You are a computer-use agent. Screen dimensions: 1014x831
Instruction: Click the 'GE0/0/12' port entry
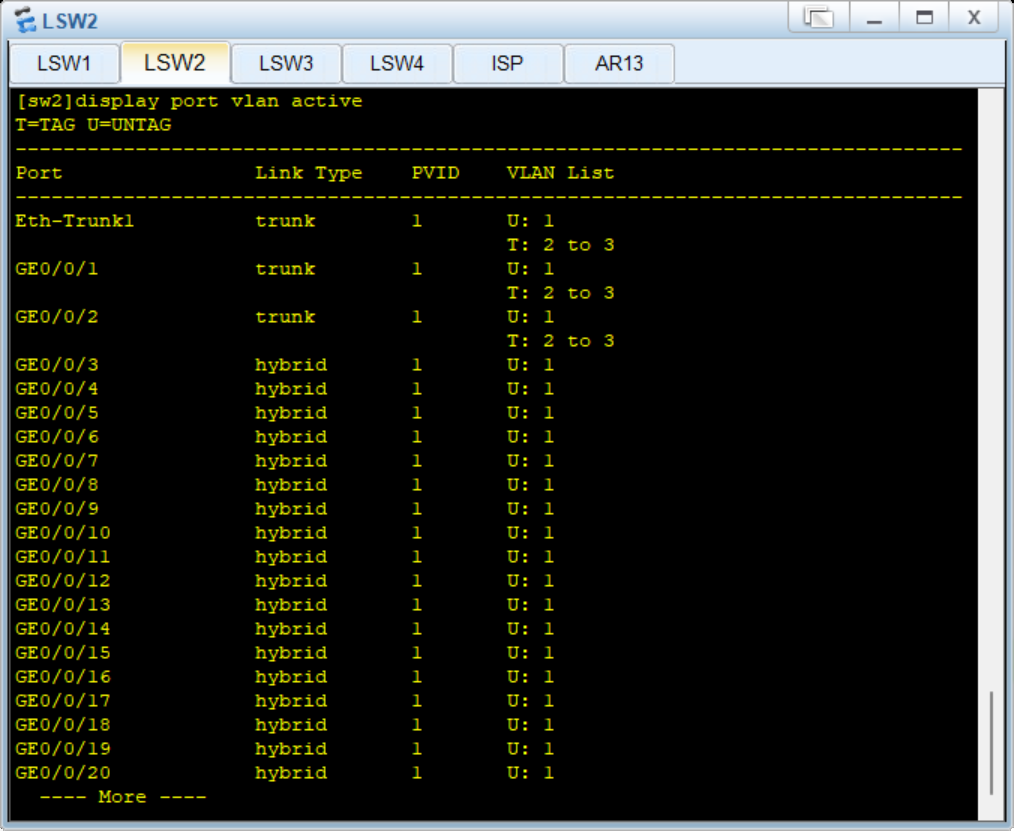point(63,581)
